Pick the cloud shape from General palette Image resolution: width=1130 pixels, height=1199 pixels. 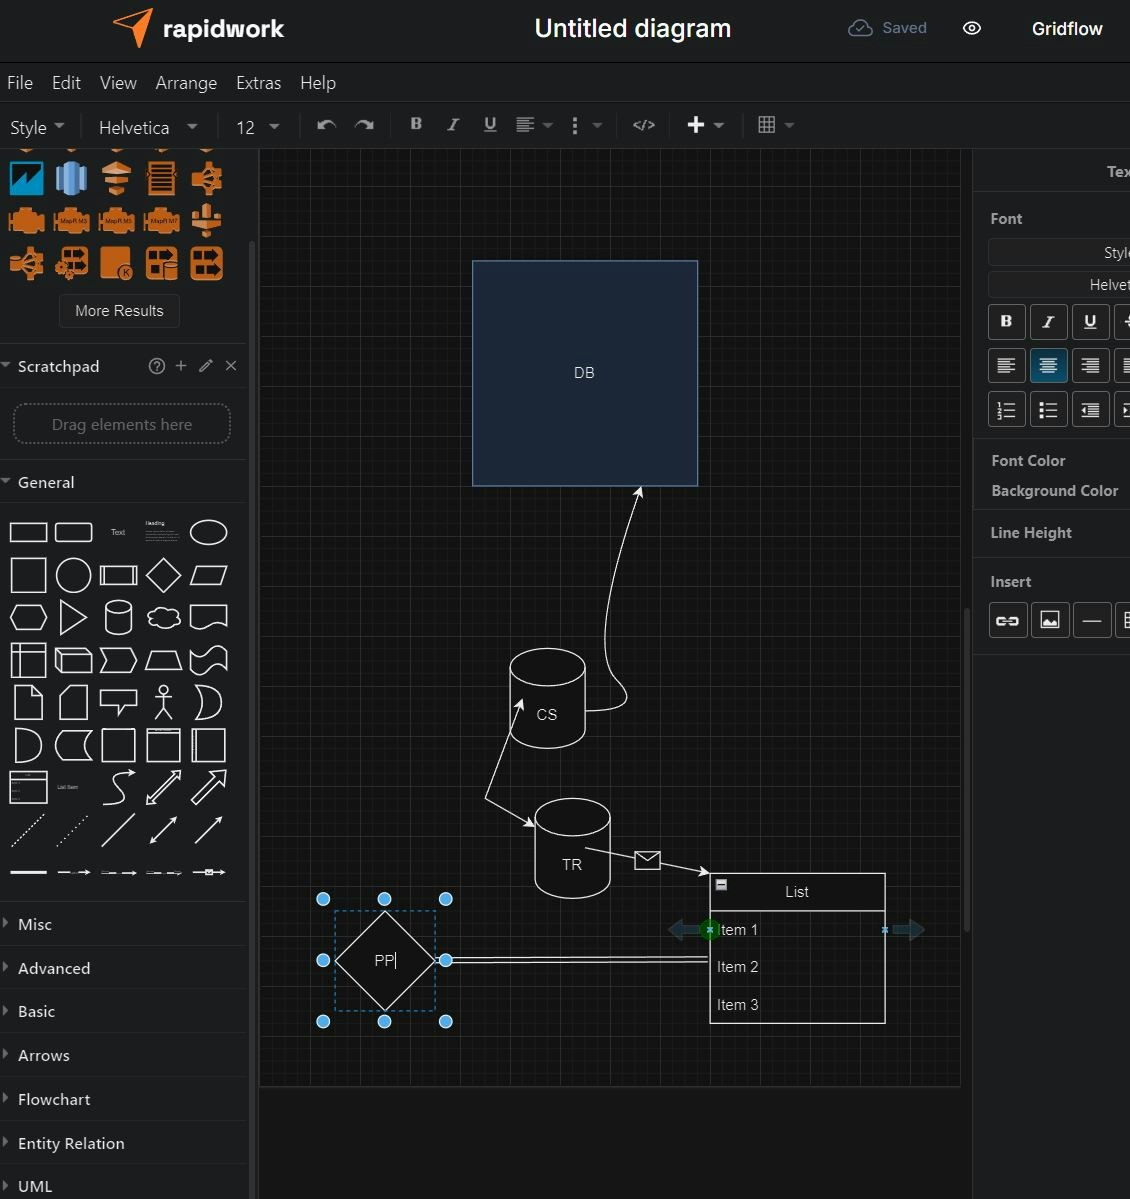point(164,618)
